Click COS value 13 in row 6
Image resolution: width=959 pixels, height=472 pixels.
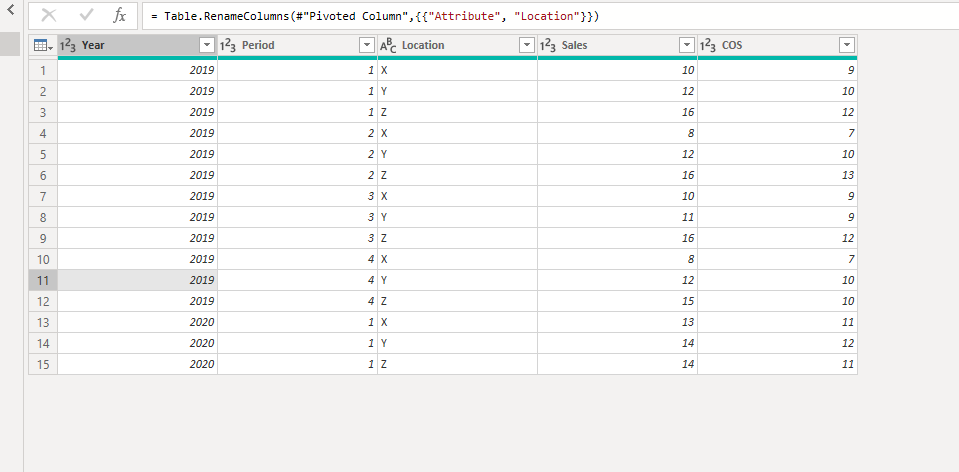pyautogui.click(x=777, y=175)
